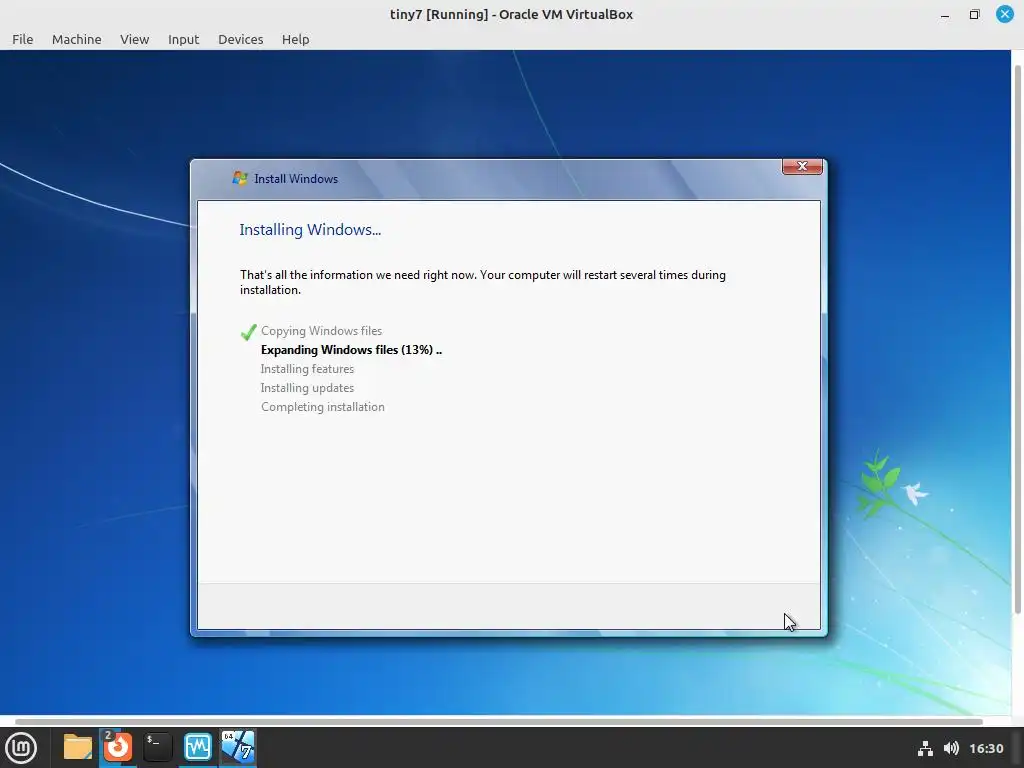Viewport: 1024px width, 768px height.
Task: Open the Devices menu
Action: pyautogui.click(x=240, y=39)
